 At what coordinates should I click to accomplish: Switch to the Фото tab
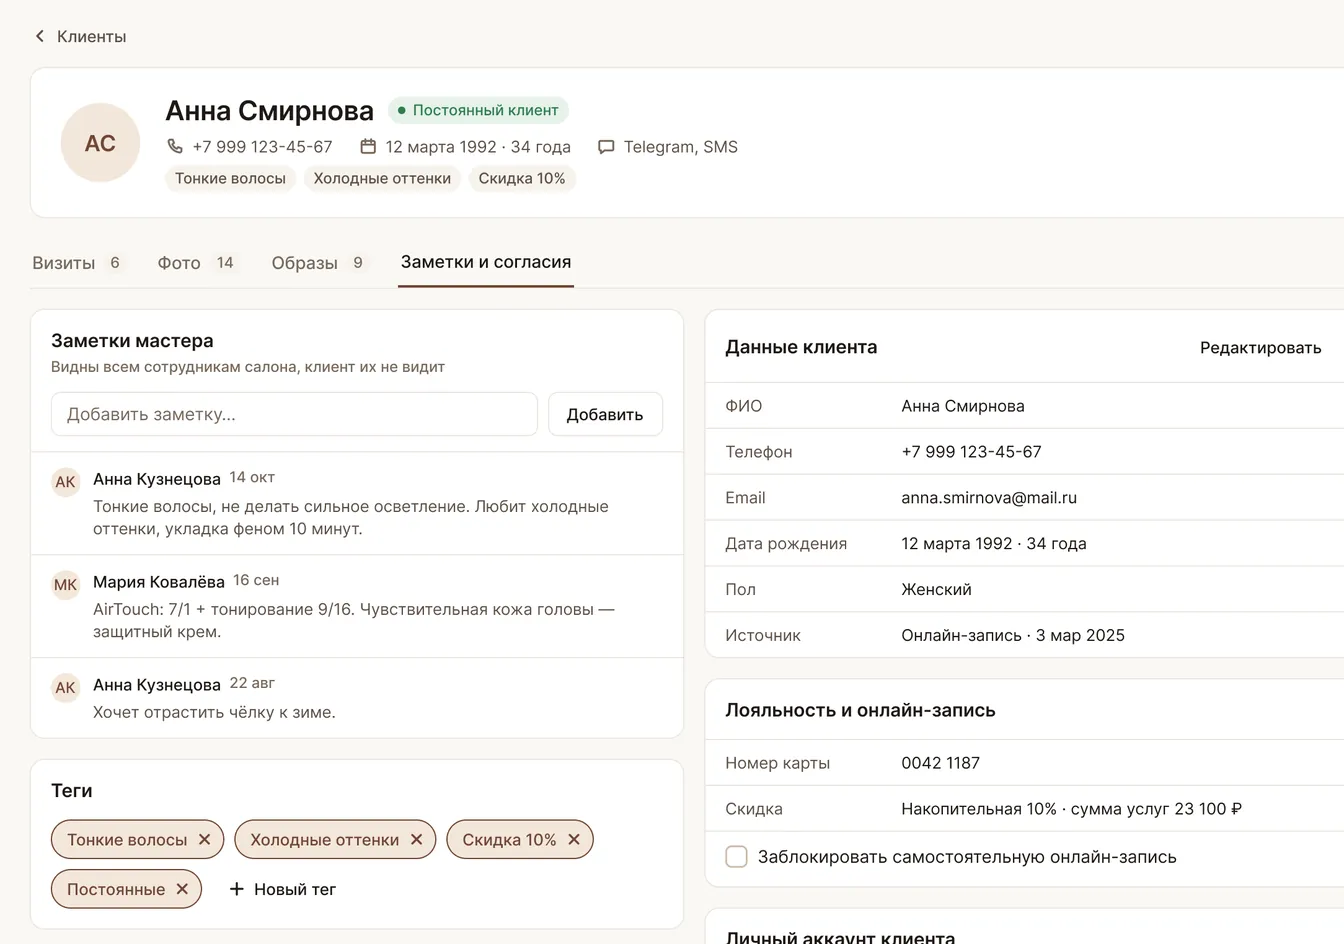coord(197,263)
